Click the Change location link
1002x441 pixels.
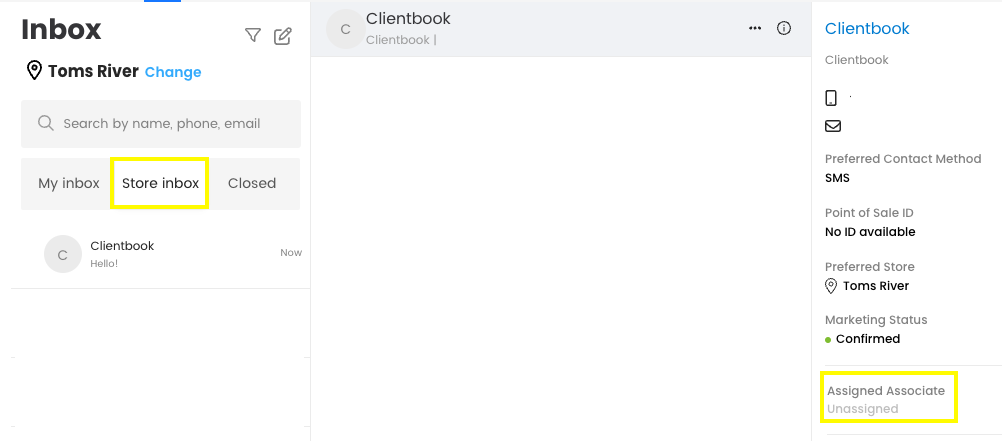pyautogui.click(x=173, y=72)
